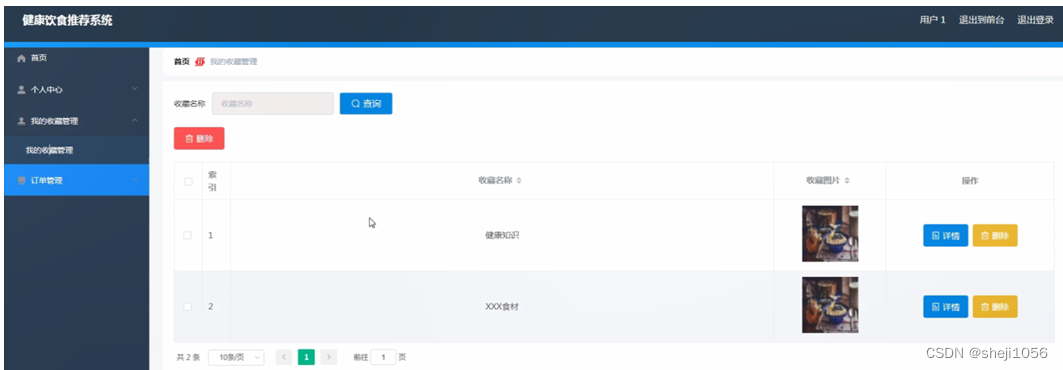
Task: Click the 操作 column header
Action: [x=969, y=181]
